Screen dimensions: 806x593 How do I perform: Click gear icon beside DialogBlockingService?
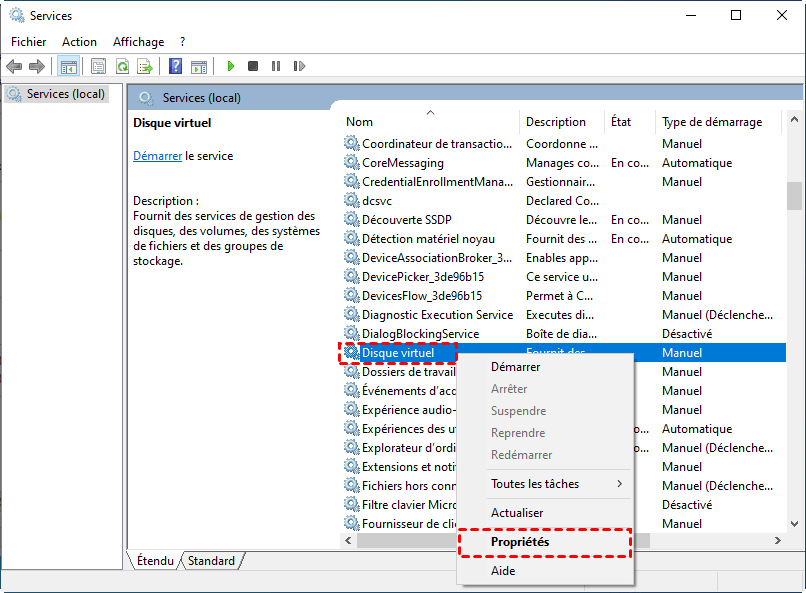(352, 334)
